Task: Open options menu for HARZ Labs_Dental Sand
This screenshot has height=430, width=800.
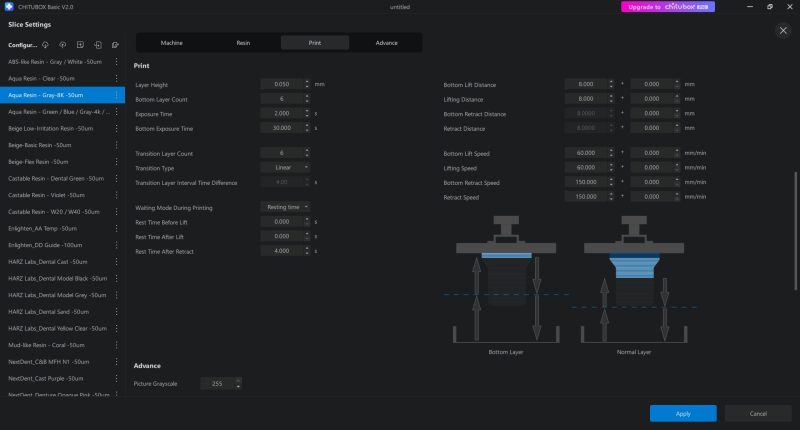Action: 116,312
